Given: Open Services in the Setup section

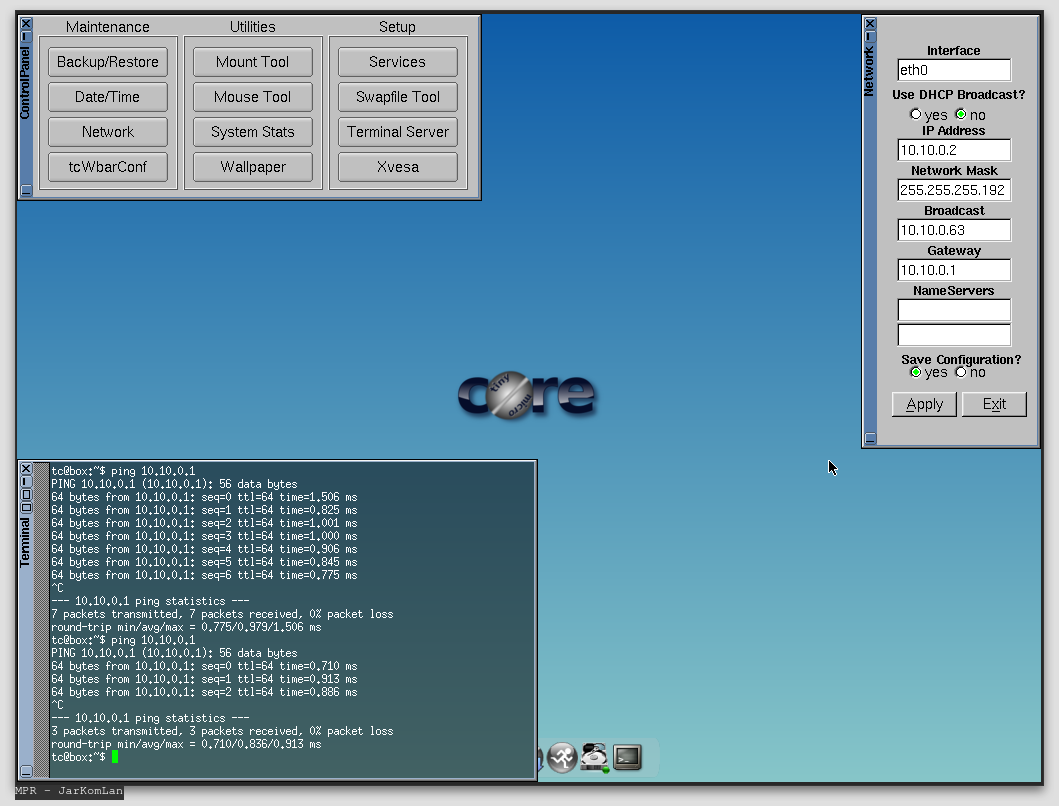Looking at the screenshot, I should coord(398,62).
